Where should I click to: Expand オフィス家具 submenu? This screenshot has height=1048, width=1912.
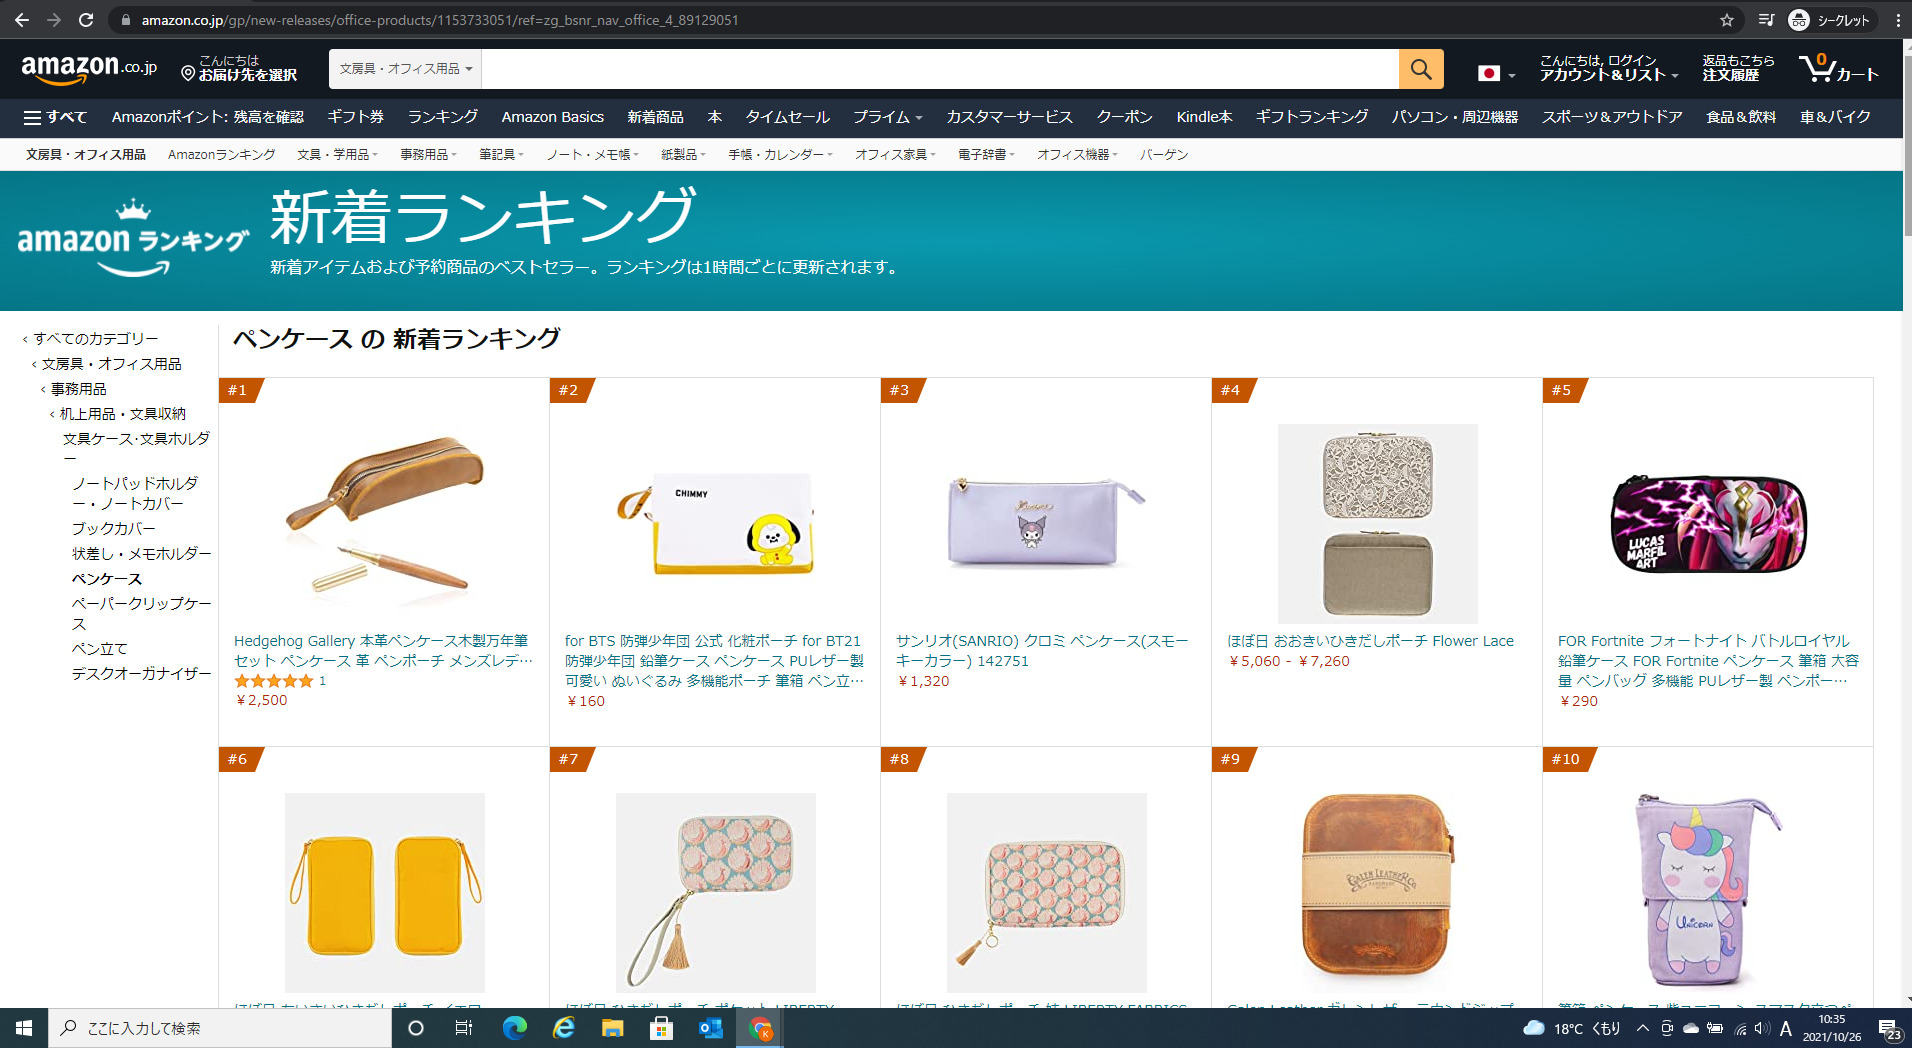pyautogui.click(x=895, y=154)
